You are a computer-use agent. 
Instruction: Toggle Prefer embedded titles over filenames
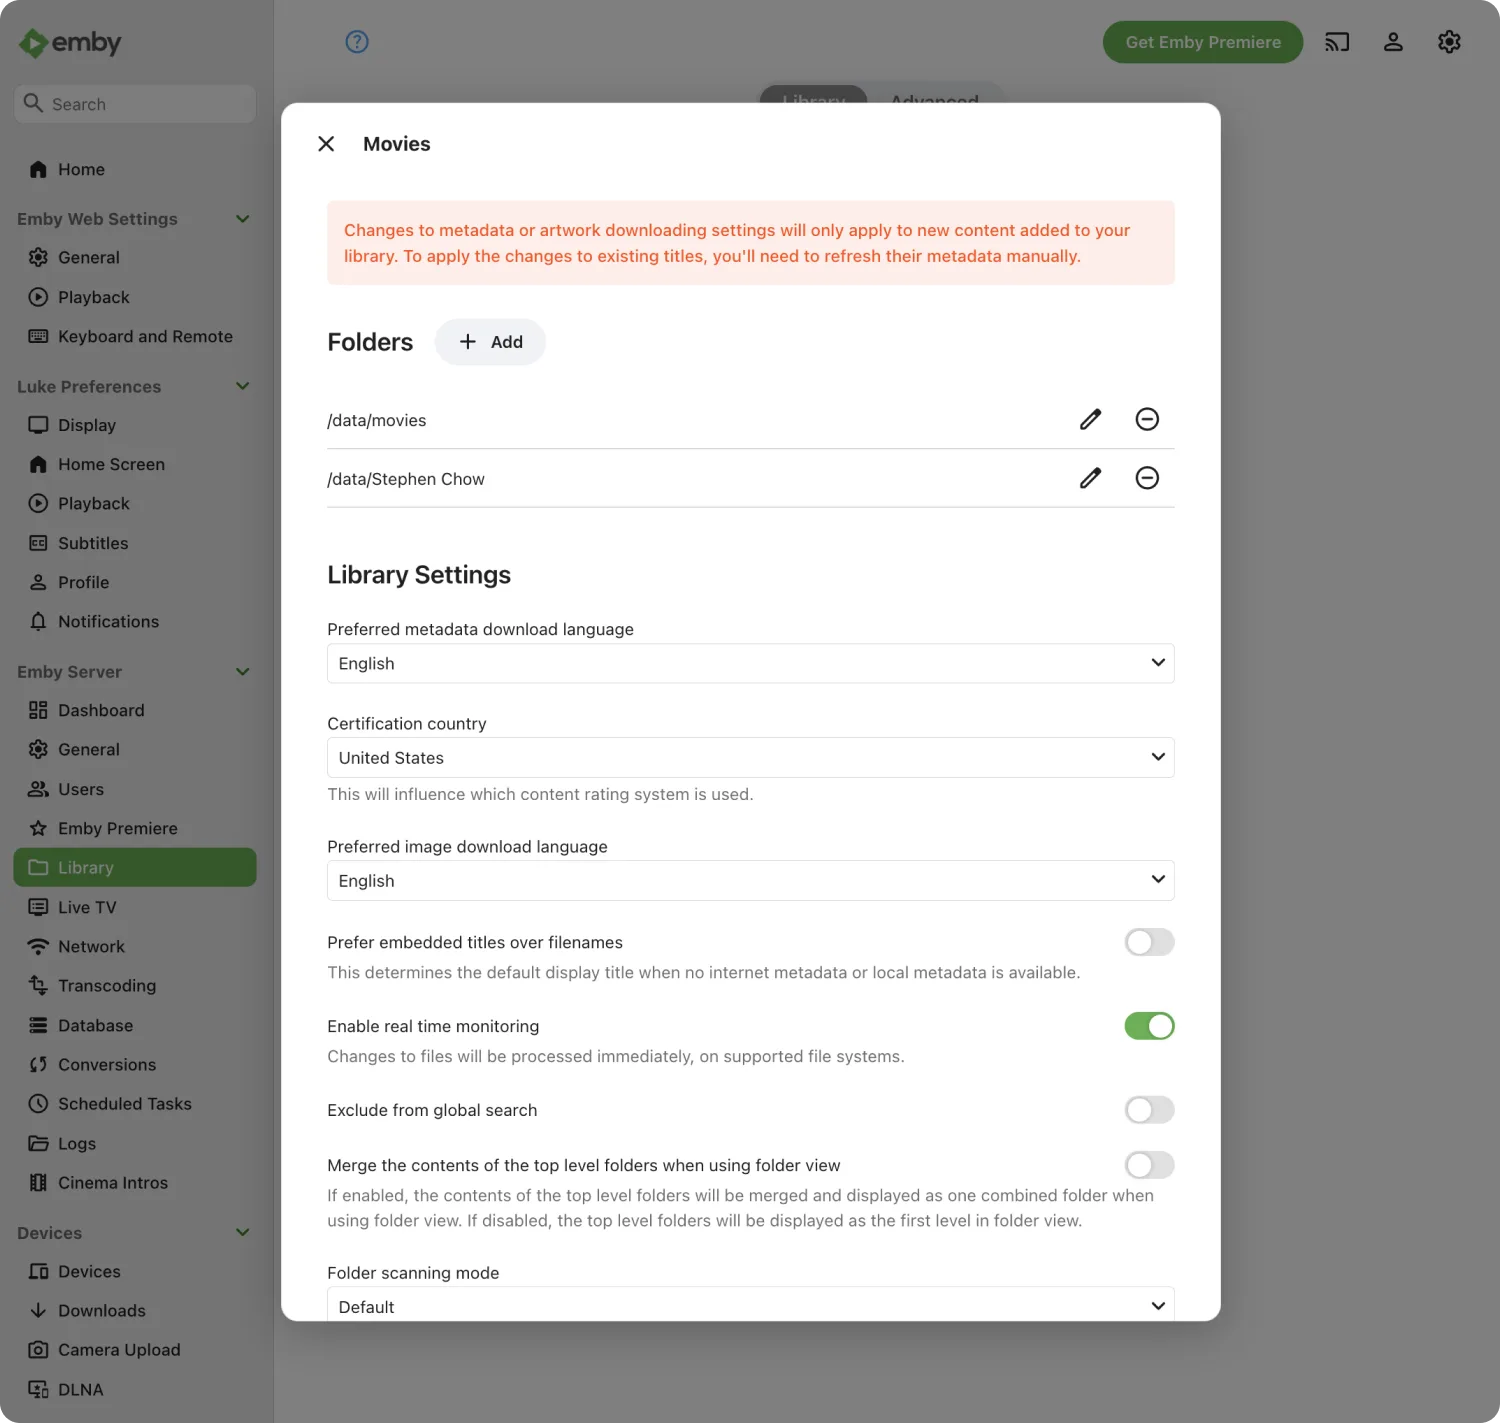[x=1149, y=942]
